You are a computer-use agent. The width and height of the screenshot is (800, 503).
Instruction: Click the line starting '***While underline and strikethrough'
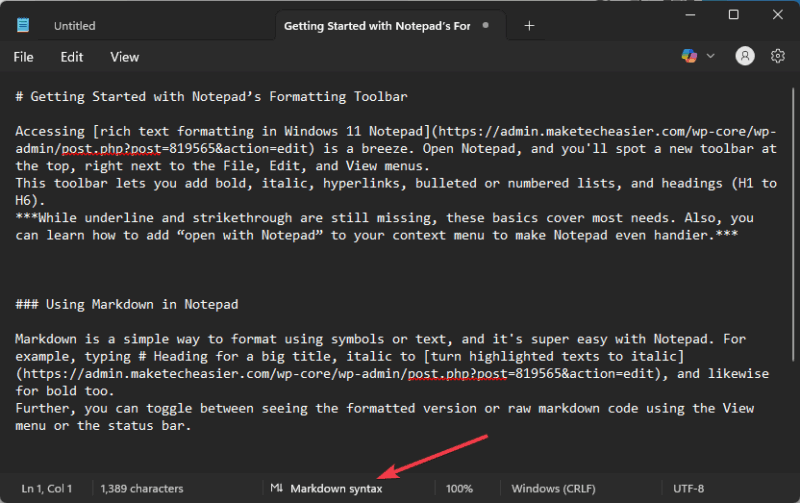[x=384, y=218]
